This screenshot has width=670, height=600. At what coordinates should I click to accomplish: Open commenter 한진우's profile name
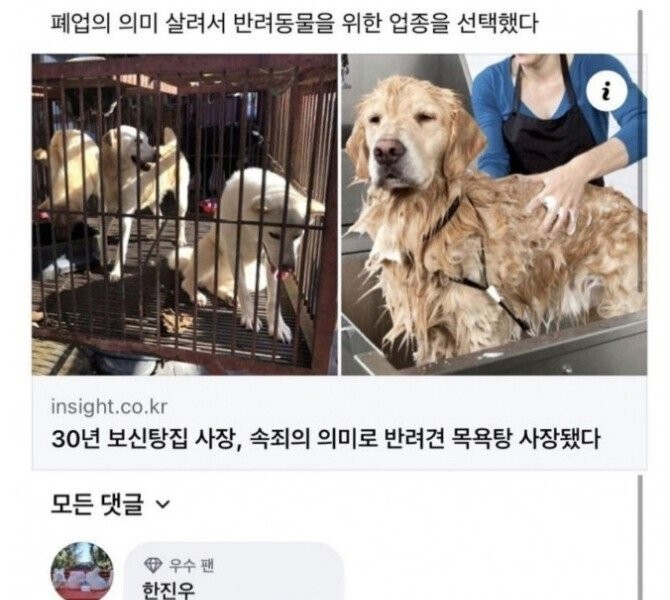point(168,590)
